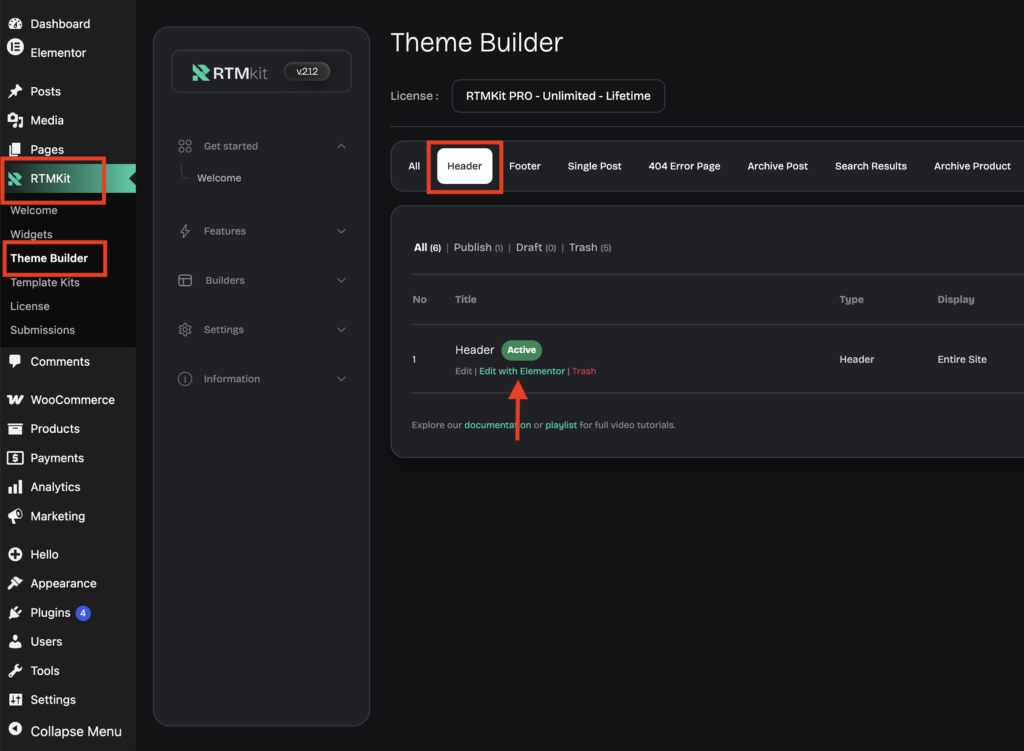Click the Hello plus-circle icon
Viewport: 1024px width, 751px height.
(x=15, y=554)
